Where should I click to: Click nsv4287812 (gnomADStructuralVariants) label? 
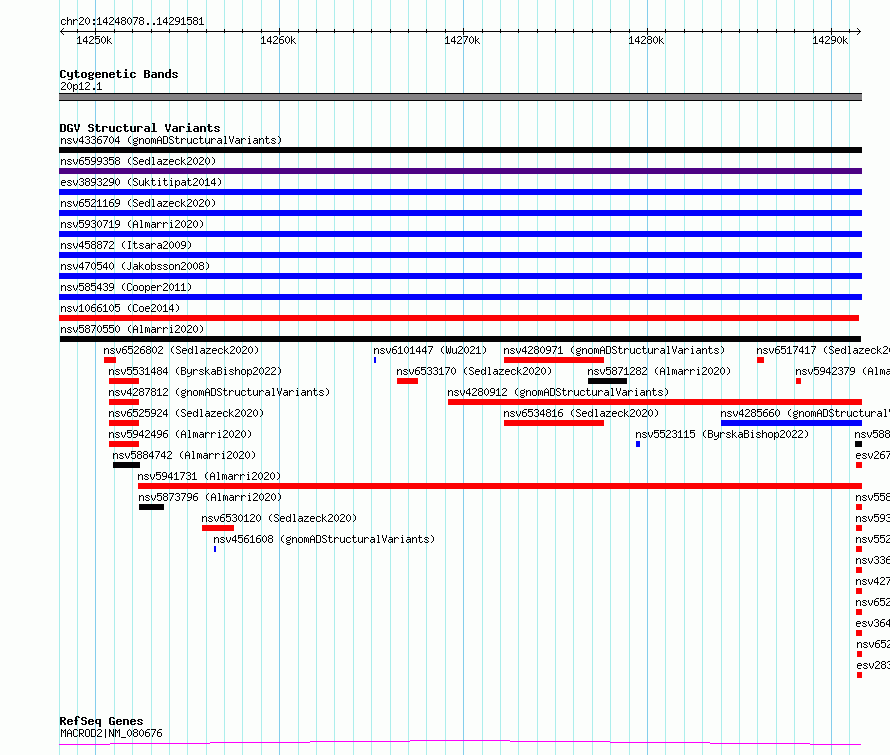[x=219, y=392]
